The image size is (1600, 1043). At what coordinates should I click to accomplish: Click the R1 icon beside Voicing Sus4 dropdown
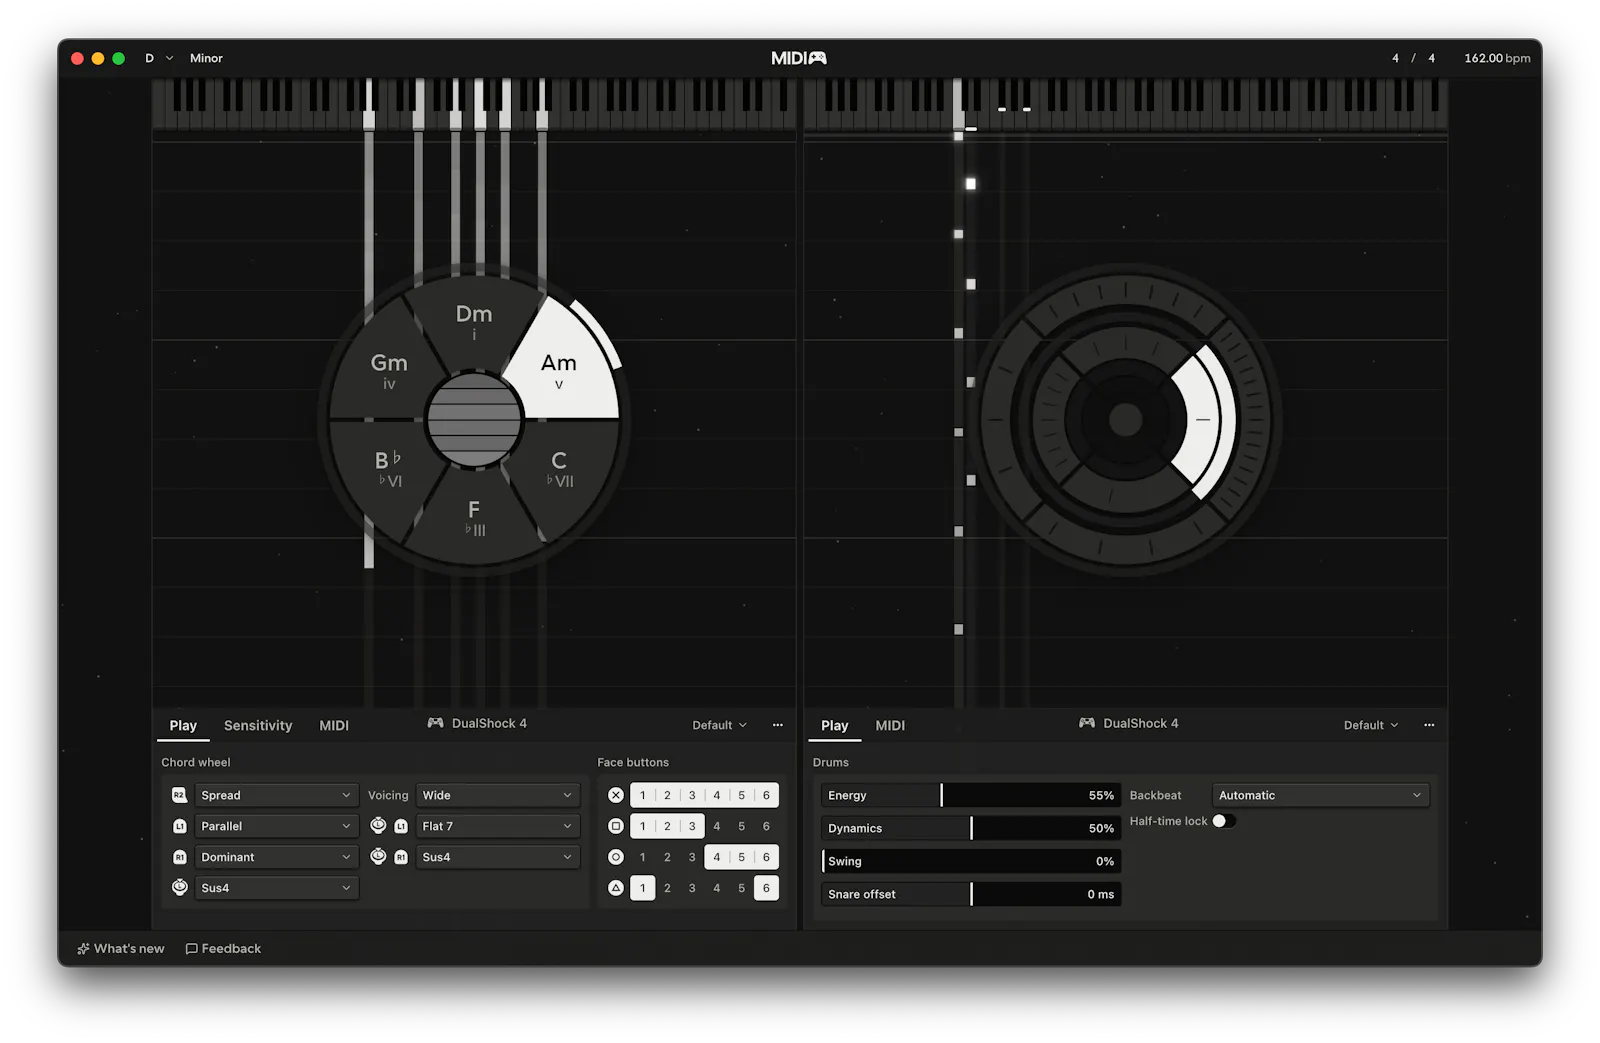point(401,857)
